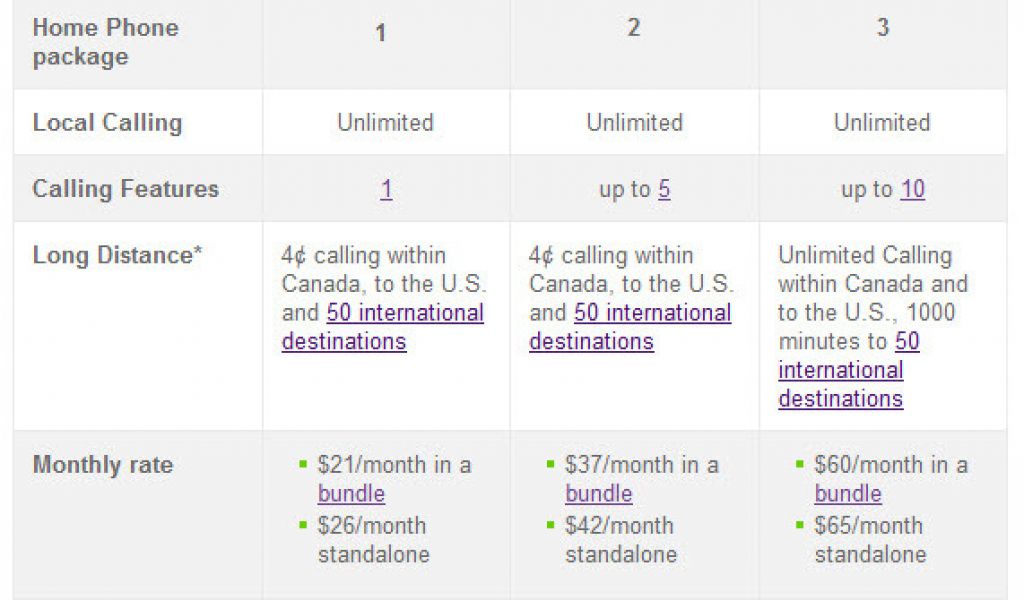Click the 'Local Calling' row label

click(x=107, y=123)
